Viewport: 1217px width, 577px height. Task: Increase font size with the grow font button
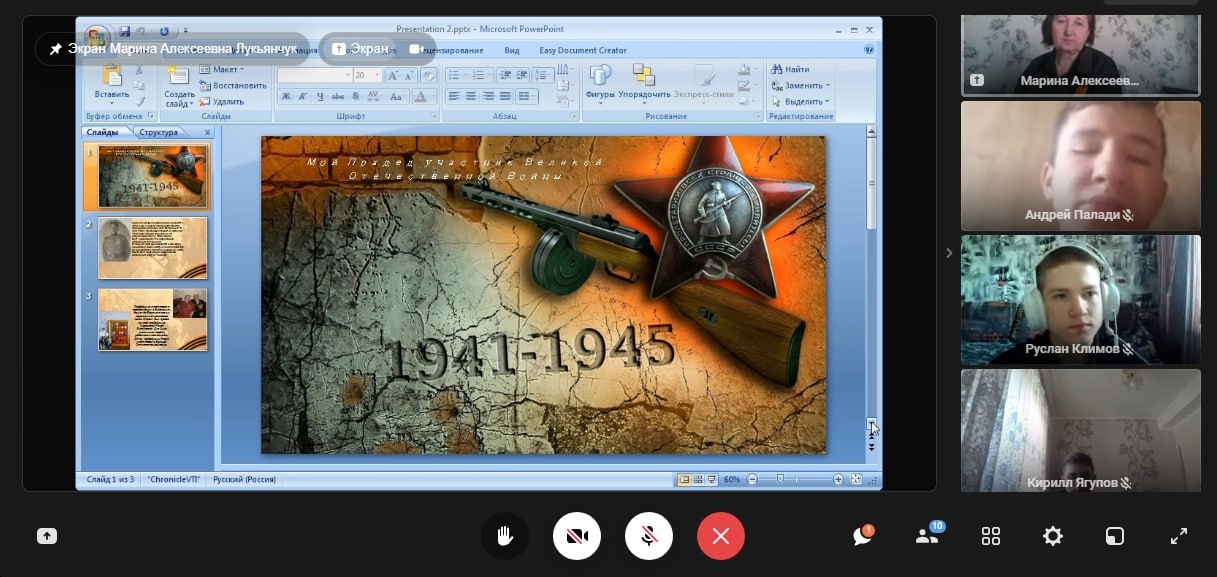(x=392, y=75)
